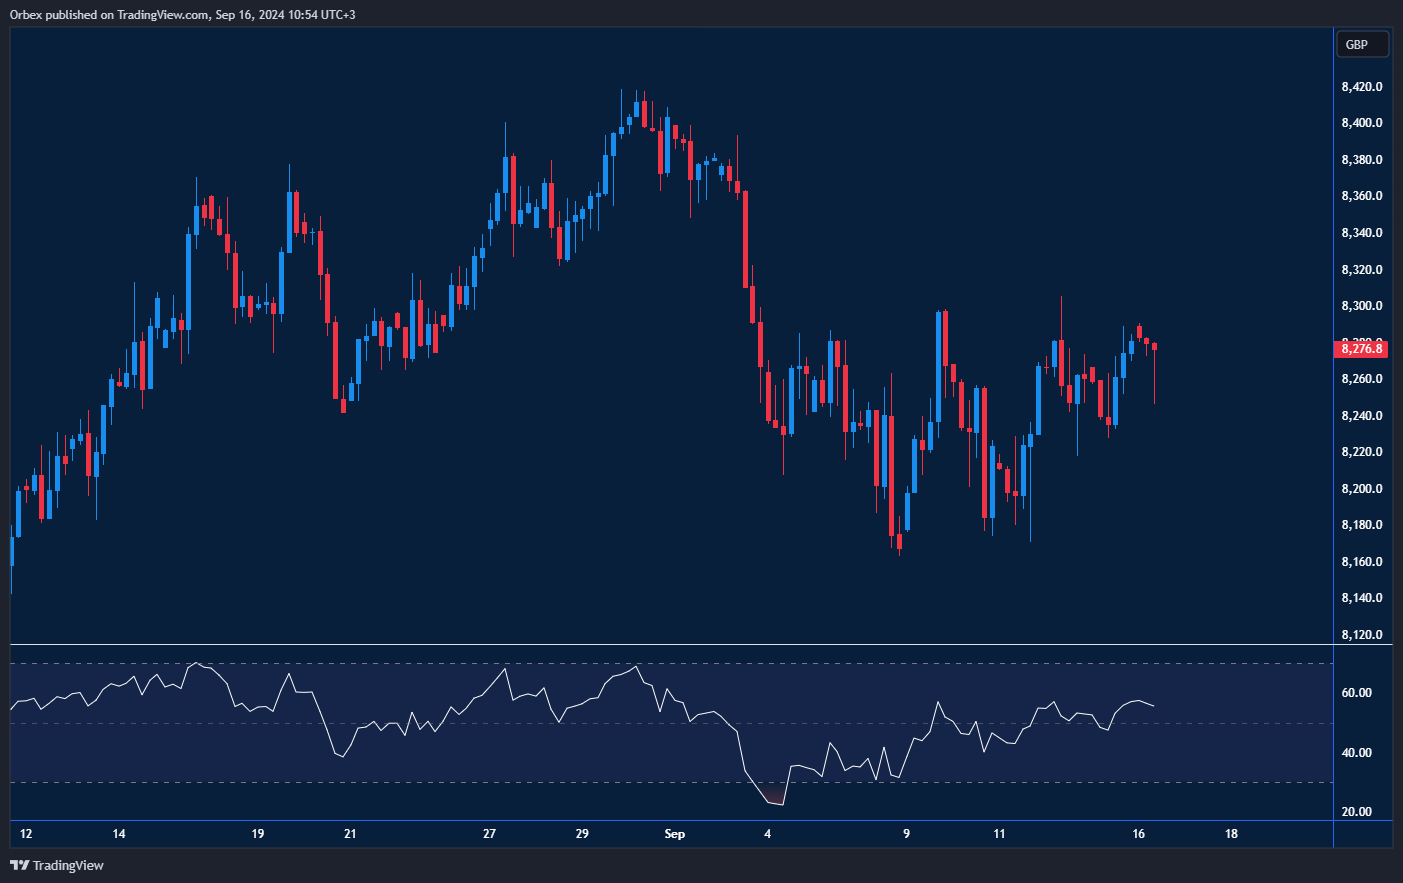The image size is (1403, 883).
Task: Click the TradingView wordmark text at the bottom
Action: (x=68, y=865)
